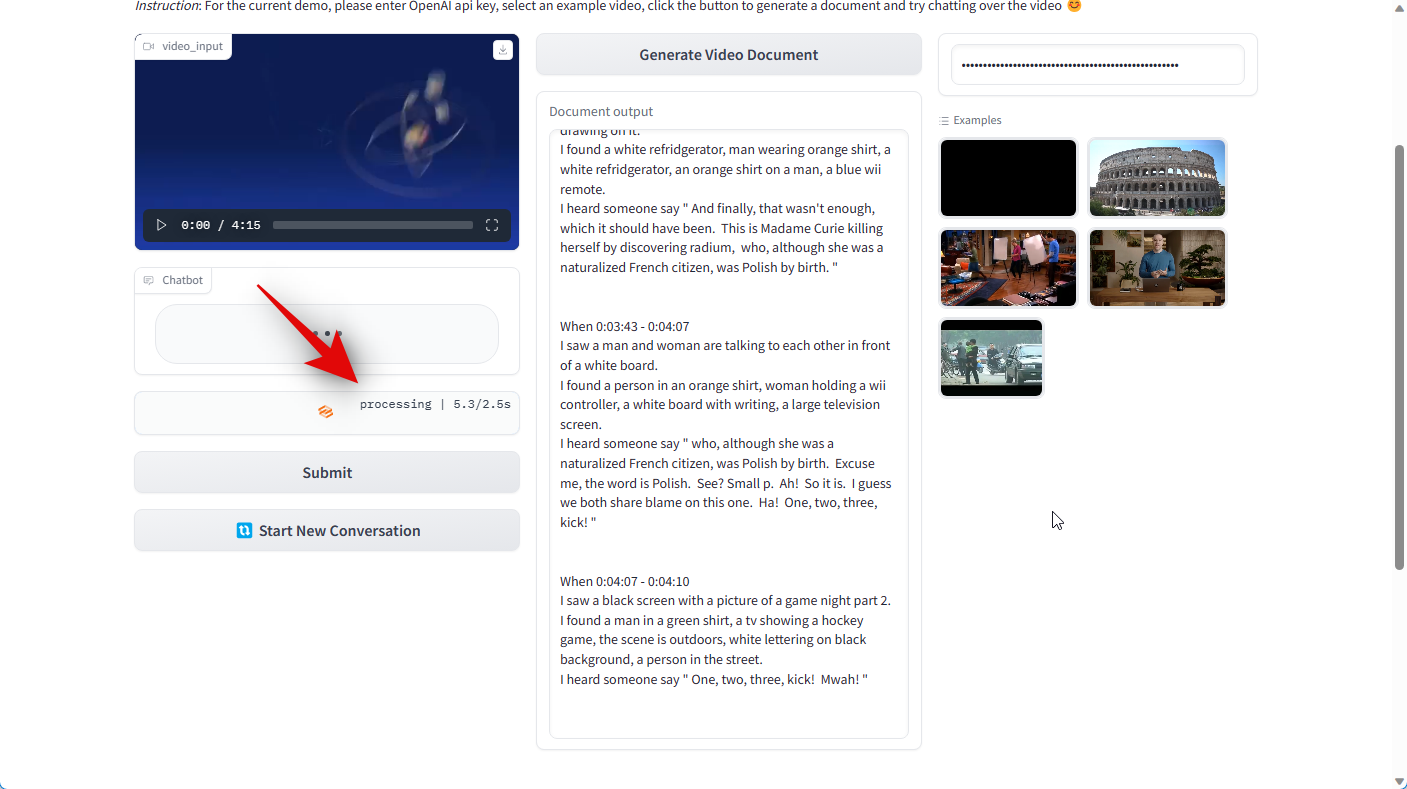Click the "Document output" label
The width and height of the screenshot is (1407, 789).
pyautogui.click(x=601, y=112)
